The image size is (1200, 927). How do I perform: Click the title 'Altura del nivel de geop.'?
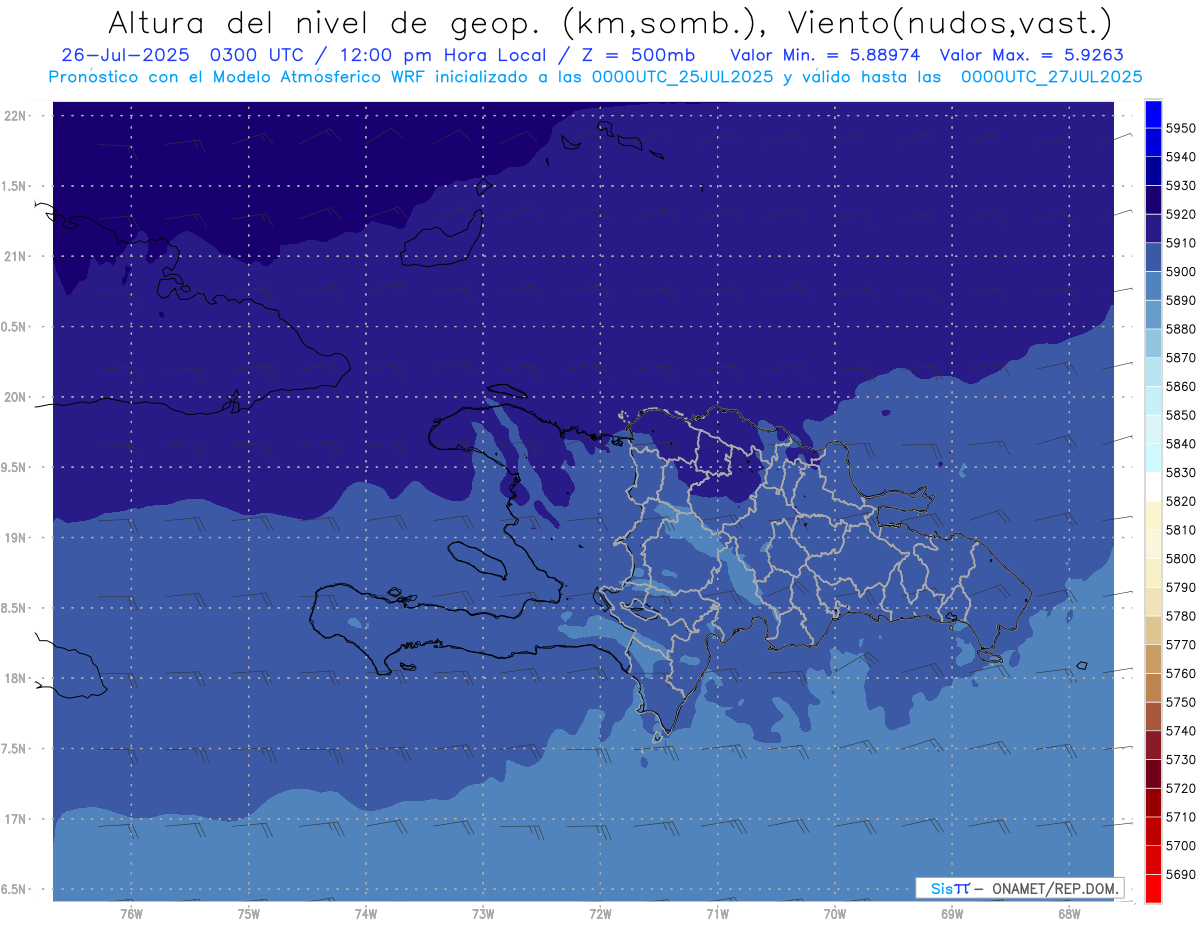click(325, 22)
